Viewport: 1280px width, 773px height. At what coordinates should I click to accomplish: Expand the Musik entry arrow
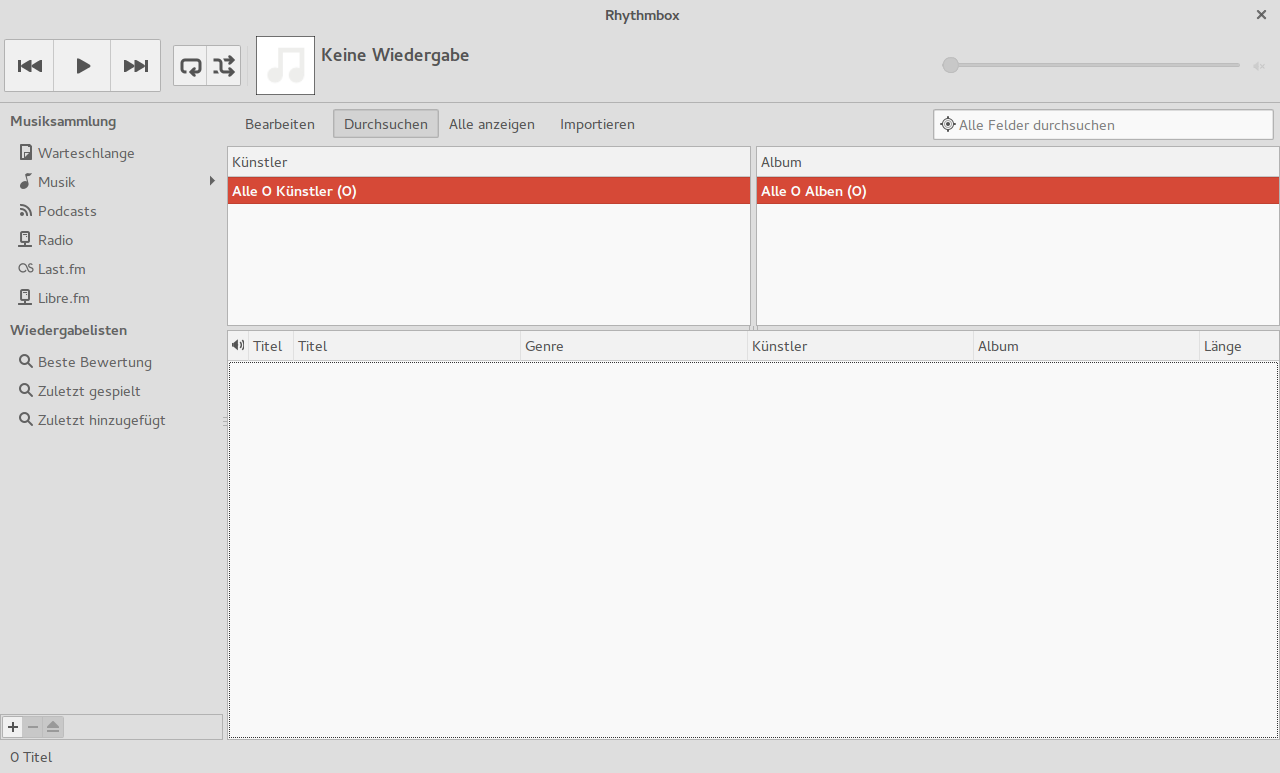212,181
